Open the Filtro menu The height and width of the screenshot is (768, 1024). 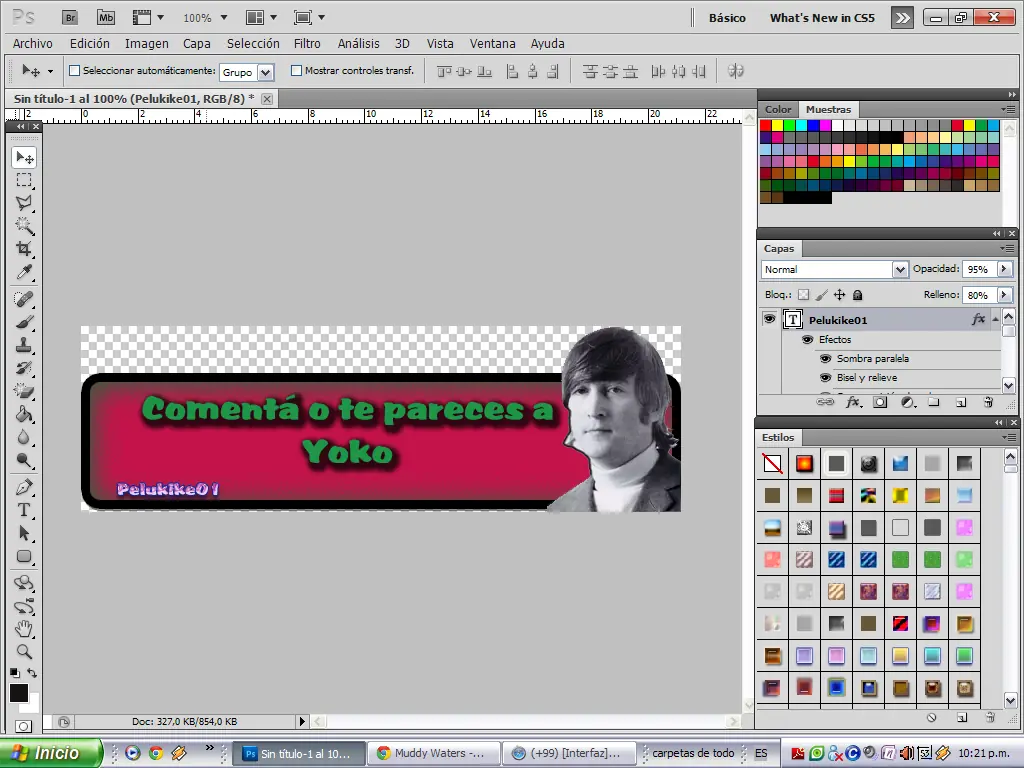[x=307, y=44]
